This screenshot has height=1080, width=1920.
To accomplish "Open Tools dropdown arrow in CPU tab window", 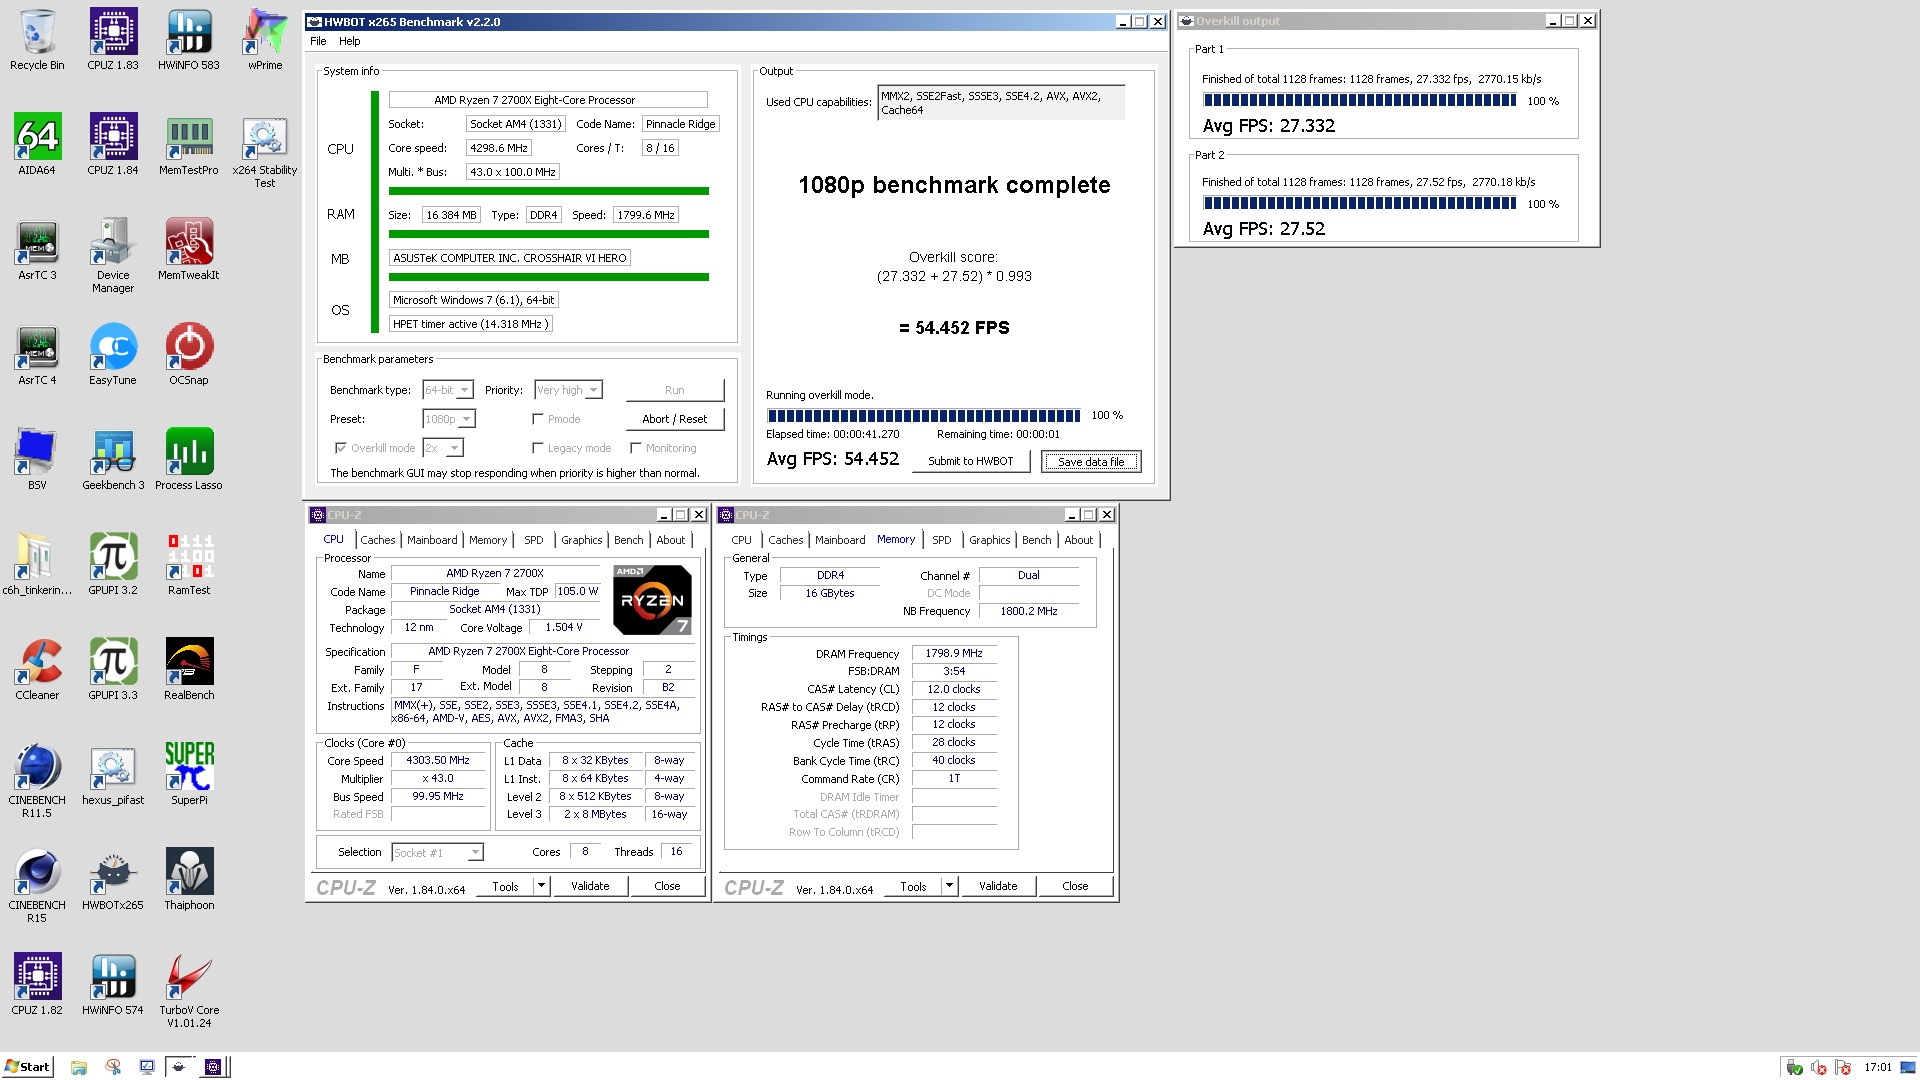I will [542, 886].
